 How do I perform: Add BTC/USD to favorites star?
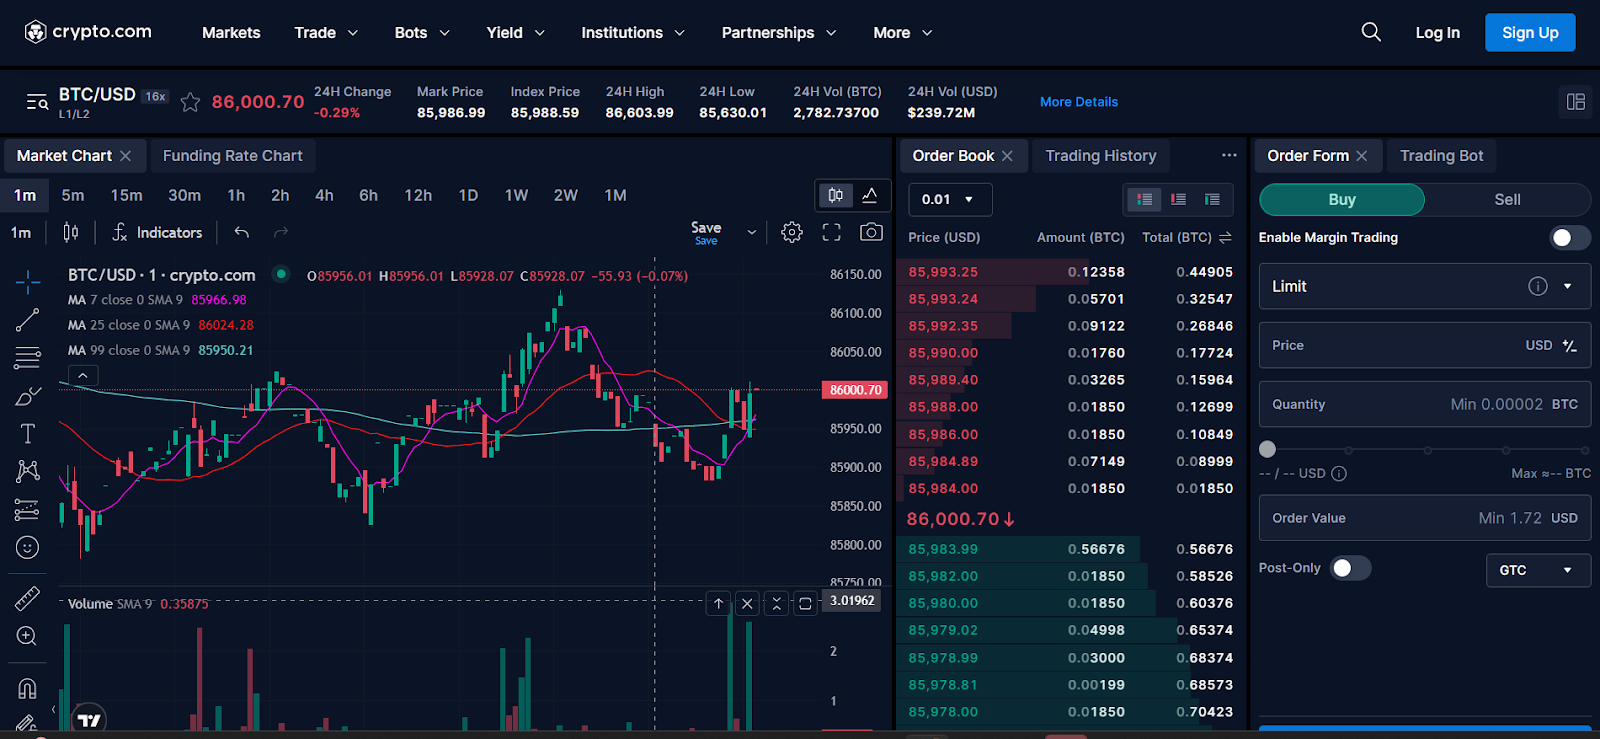(190, 102)
